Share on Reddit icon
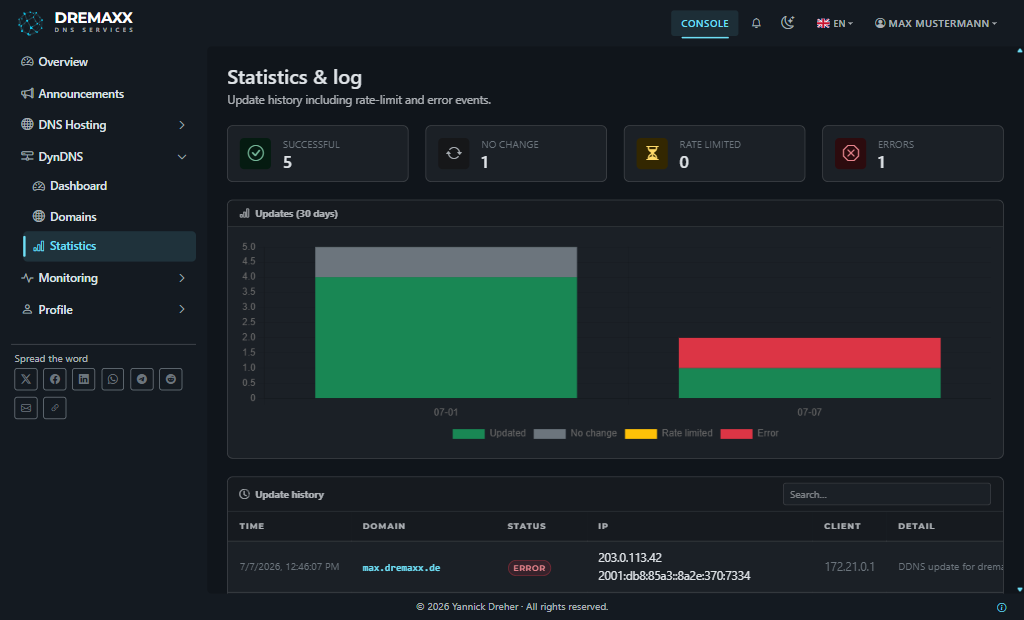 coord(170,379)
